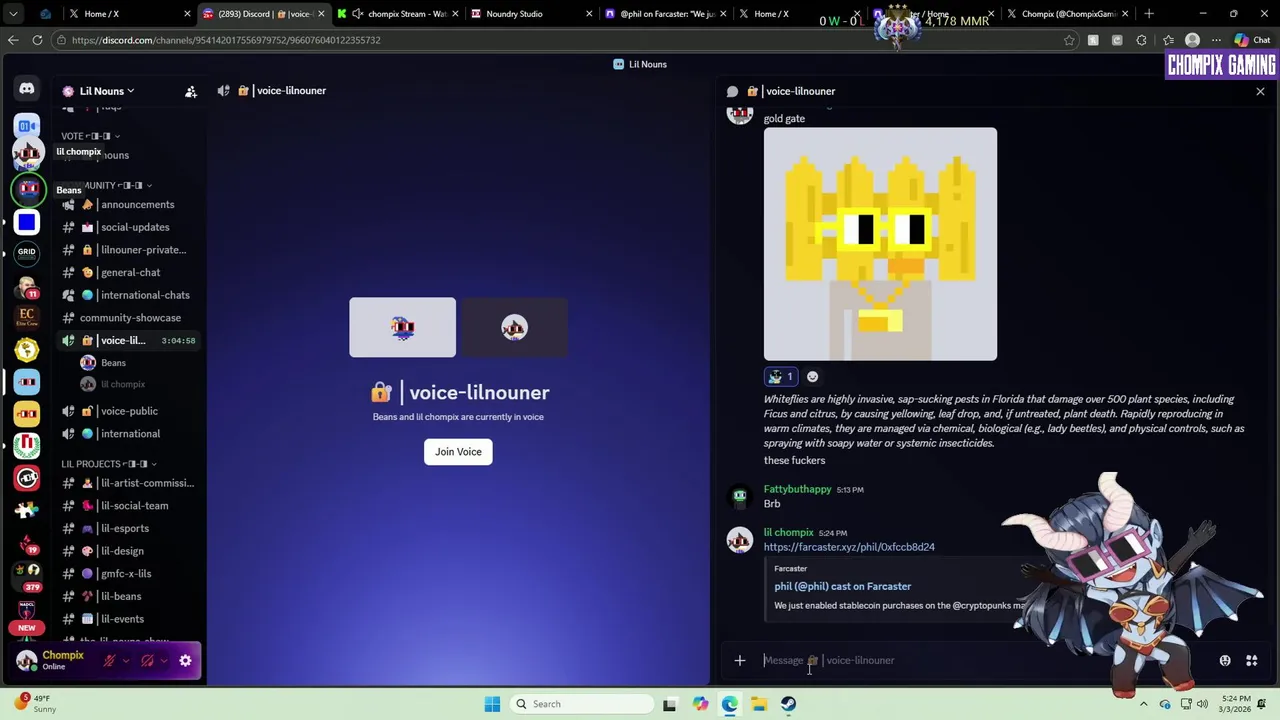Toggle headphone deafen in user panel
The width and height of the screenshot is (1280, 720).
tap(147, 660)
